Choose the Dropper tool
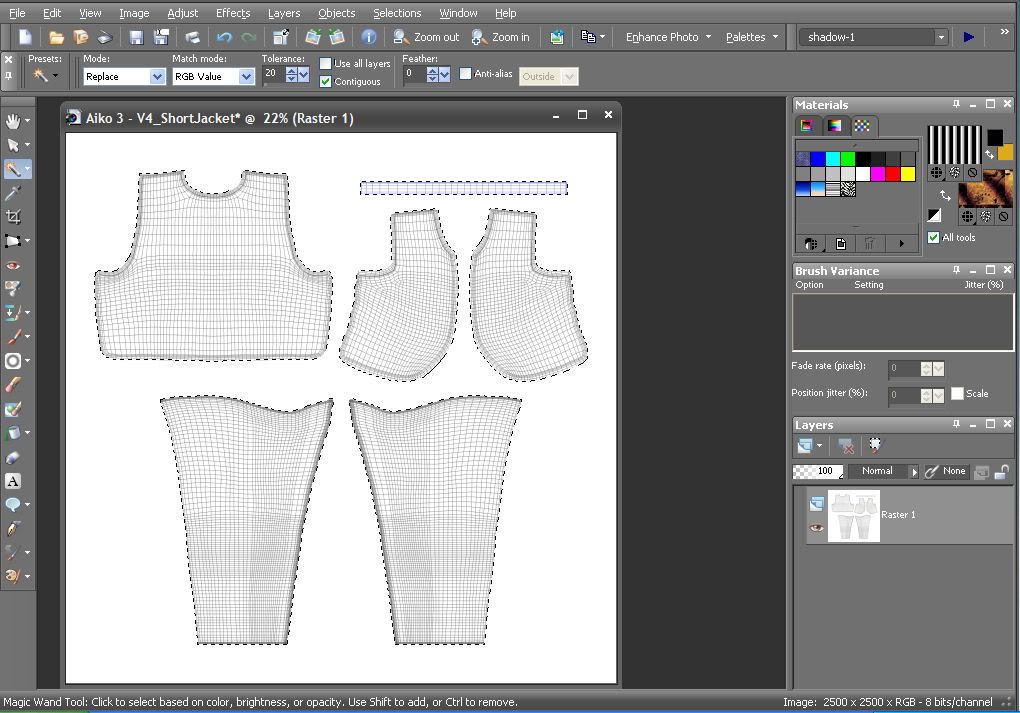This screenshot has width=1020, height=713. pyautogui.click(x=13, y=193)
